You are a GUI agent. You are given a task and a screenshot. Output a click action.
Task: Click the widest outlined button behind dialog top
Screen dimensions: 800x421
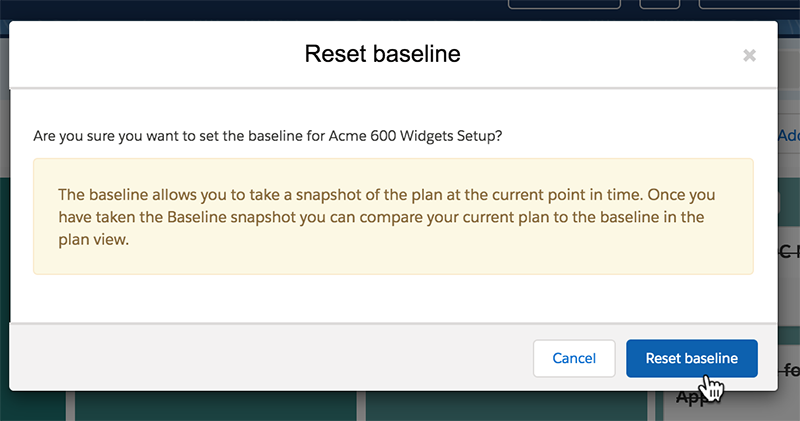coord(564,4)
